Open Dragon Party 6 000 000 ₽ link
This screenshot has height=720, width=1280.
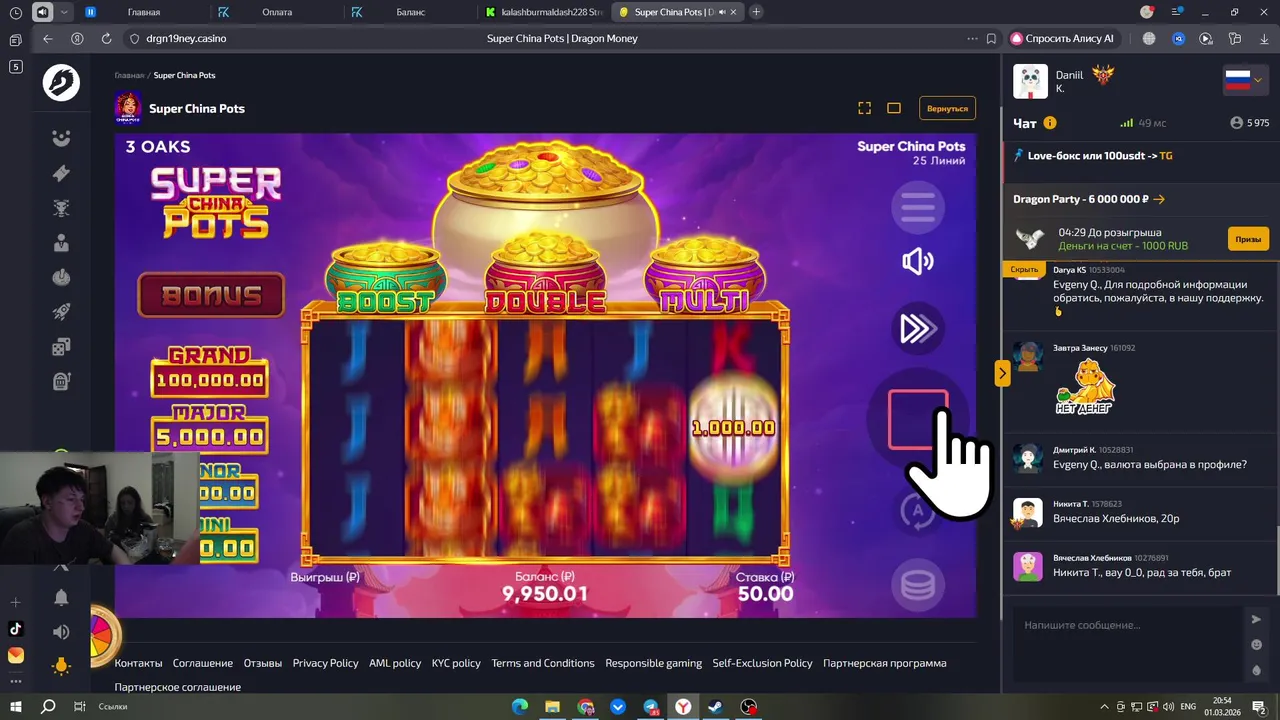[1089, 199]
